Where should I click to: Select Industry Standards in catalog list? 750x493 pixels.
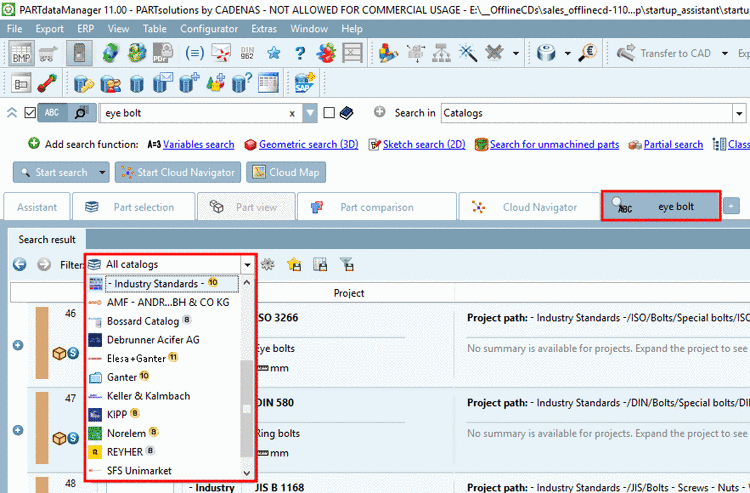point(163,283)
